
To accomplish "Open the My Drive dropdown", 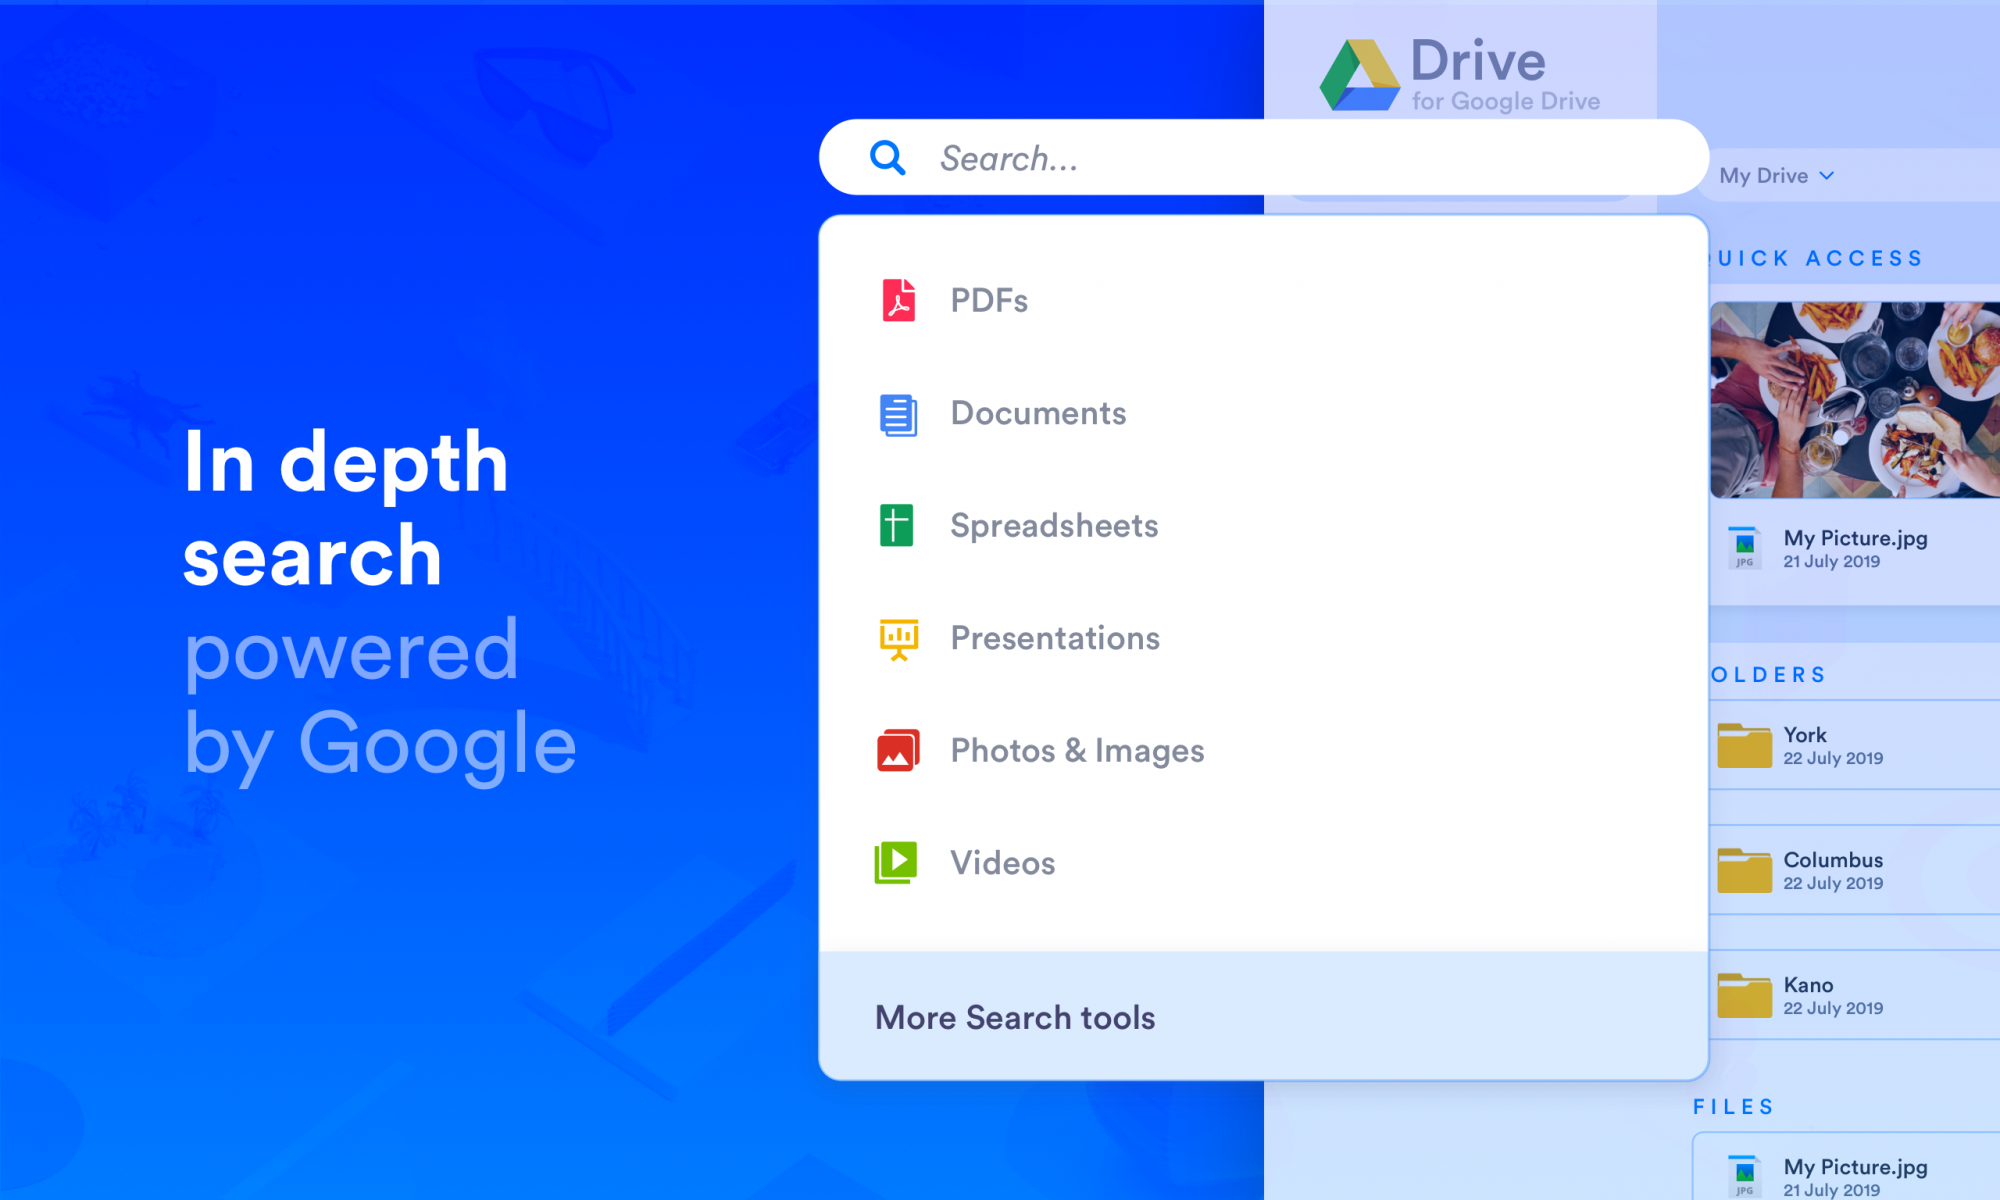I will point(1777,176).
